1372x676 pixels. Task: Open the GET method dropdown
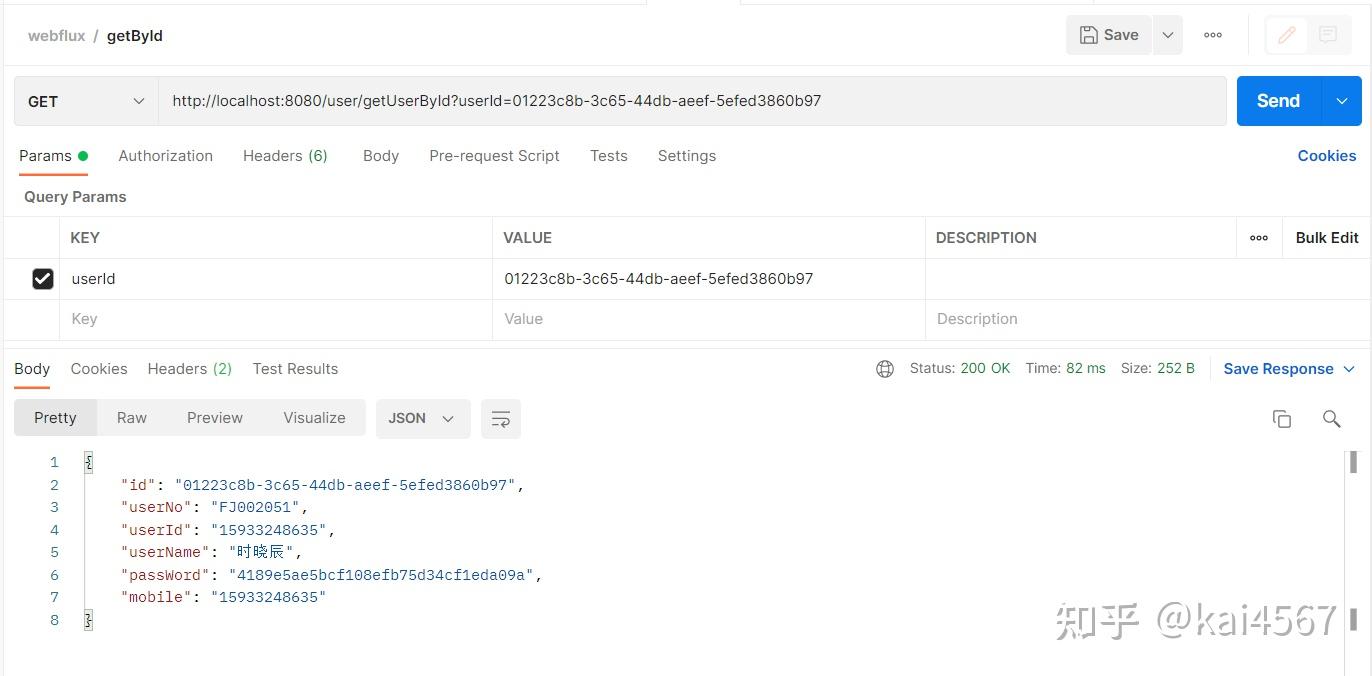(x=85, y=100)
